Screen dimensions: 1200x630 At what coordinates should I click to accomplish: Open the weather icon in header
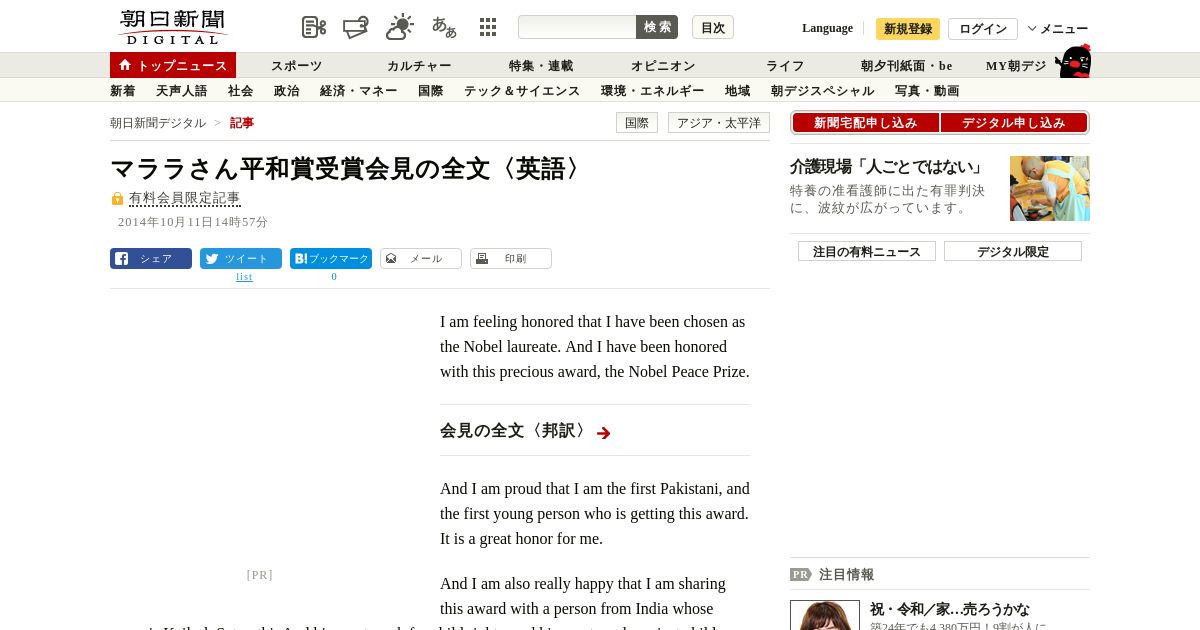pyautogui.click(x=400, y=27)
